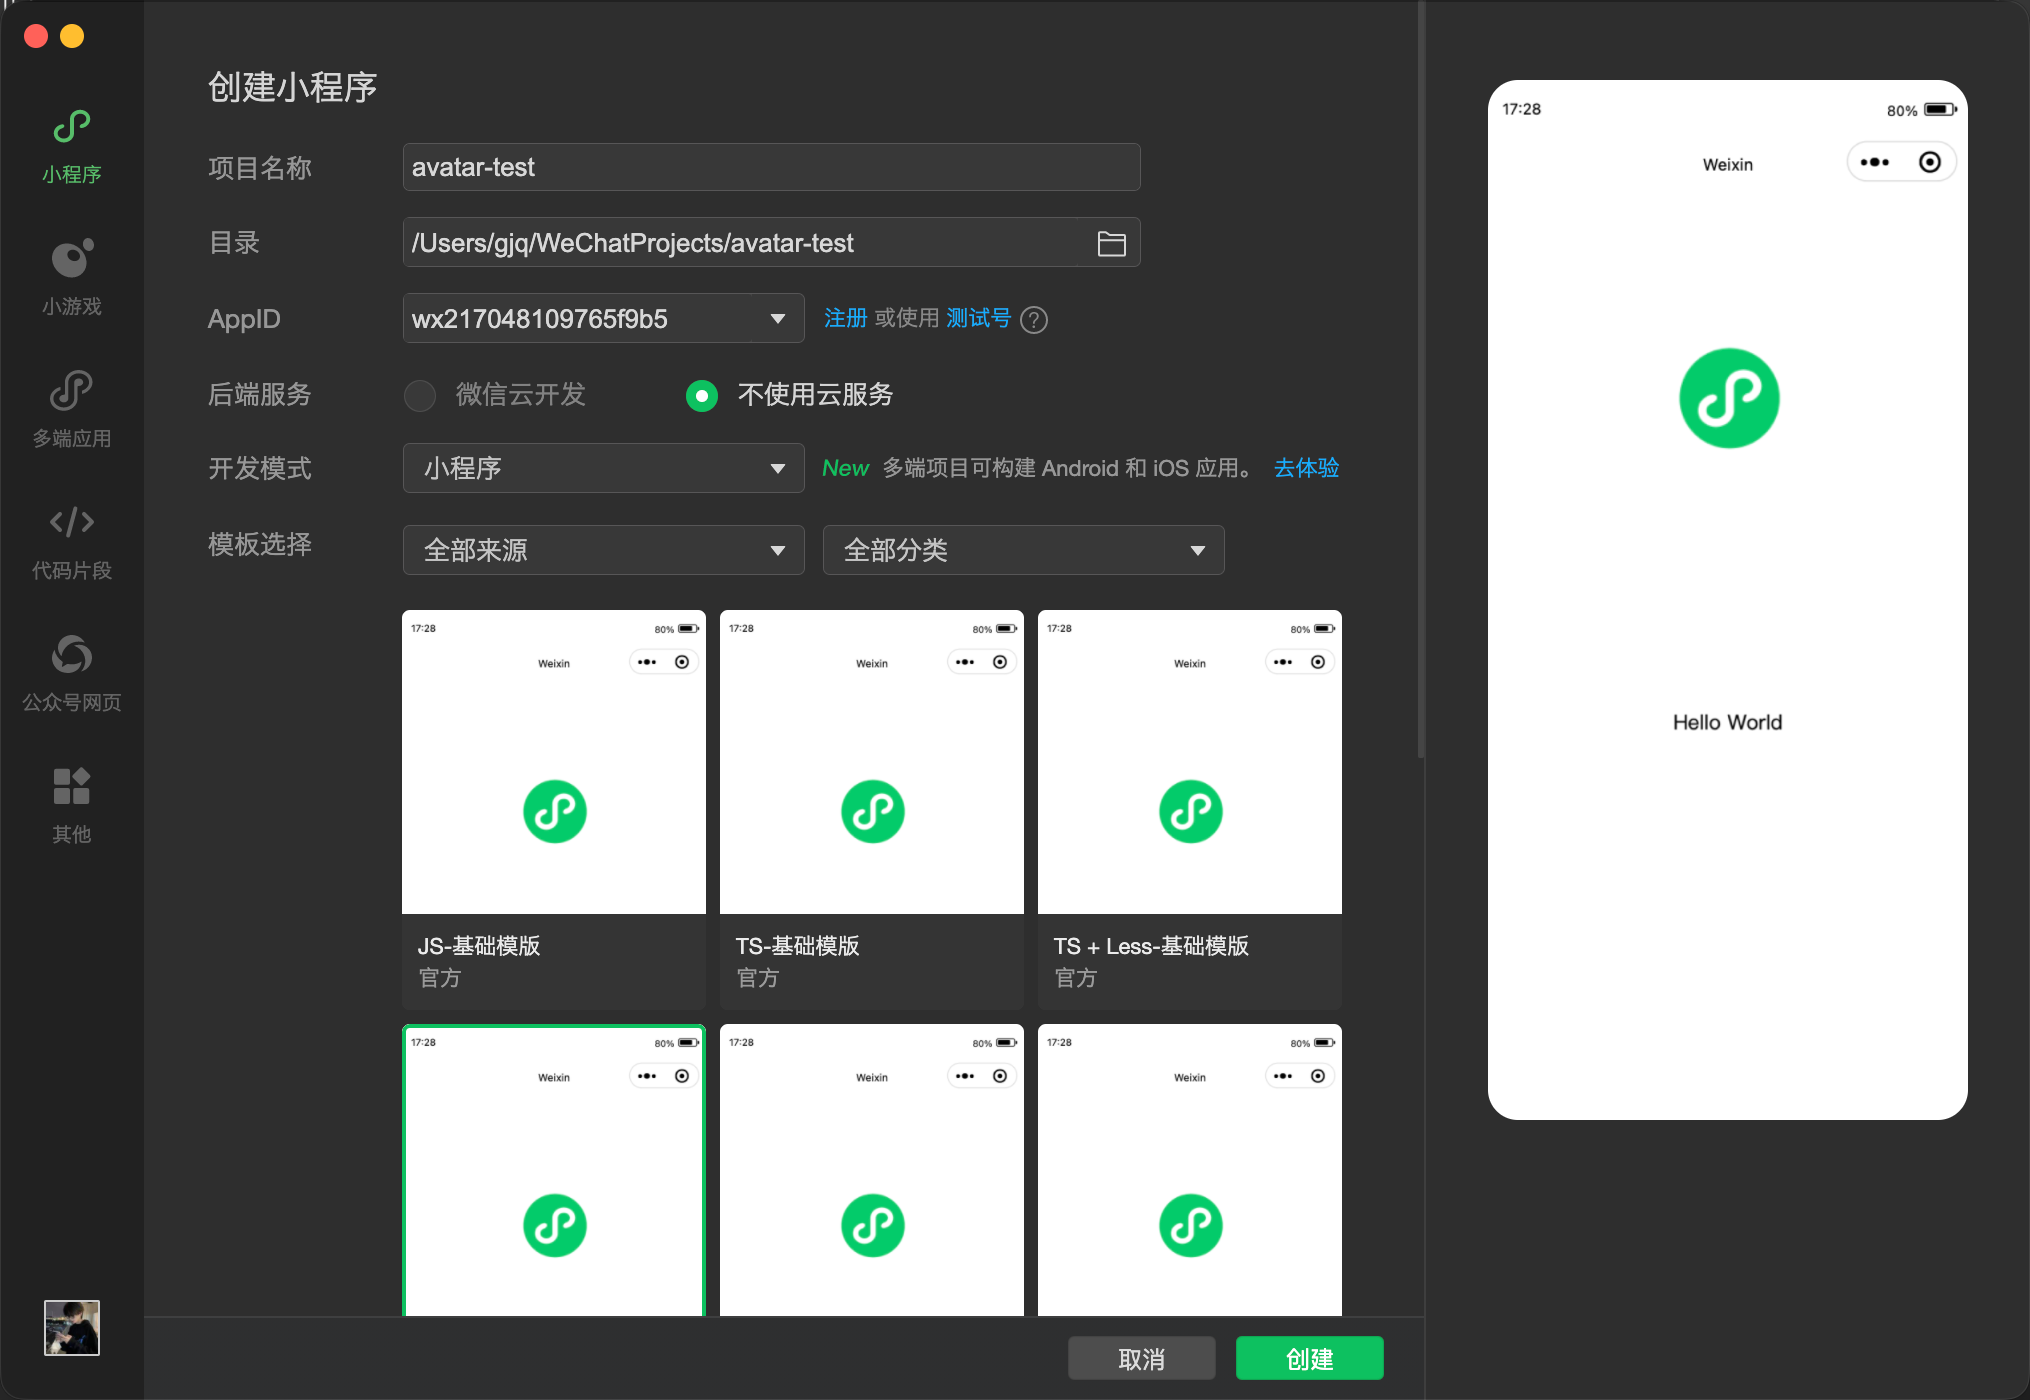Viewport: 2030px width, 1400px height.
Task: Choose the TS-基础模版 template thumbnail
Action: coord(871,762)
